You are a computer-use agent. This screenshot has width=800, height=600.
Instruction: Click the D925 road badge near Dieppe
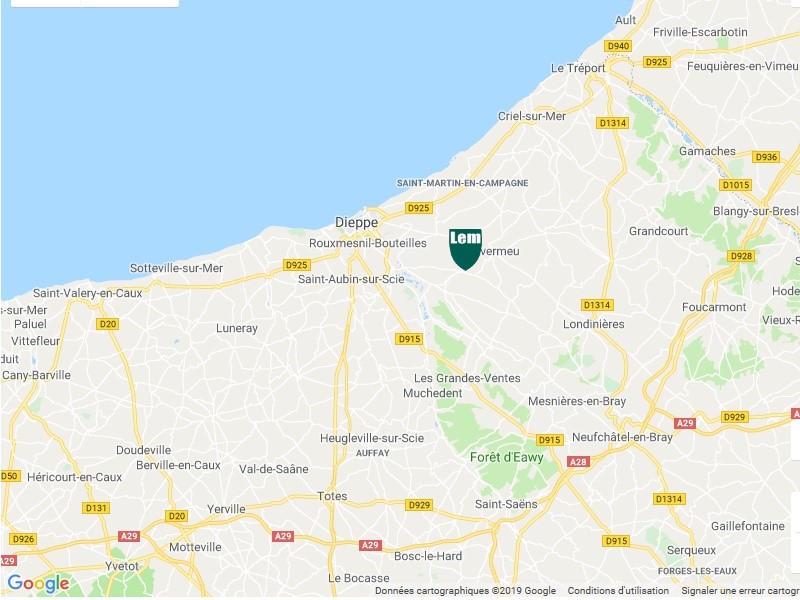coord(418,208)
